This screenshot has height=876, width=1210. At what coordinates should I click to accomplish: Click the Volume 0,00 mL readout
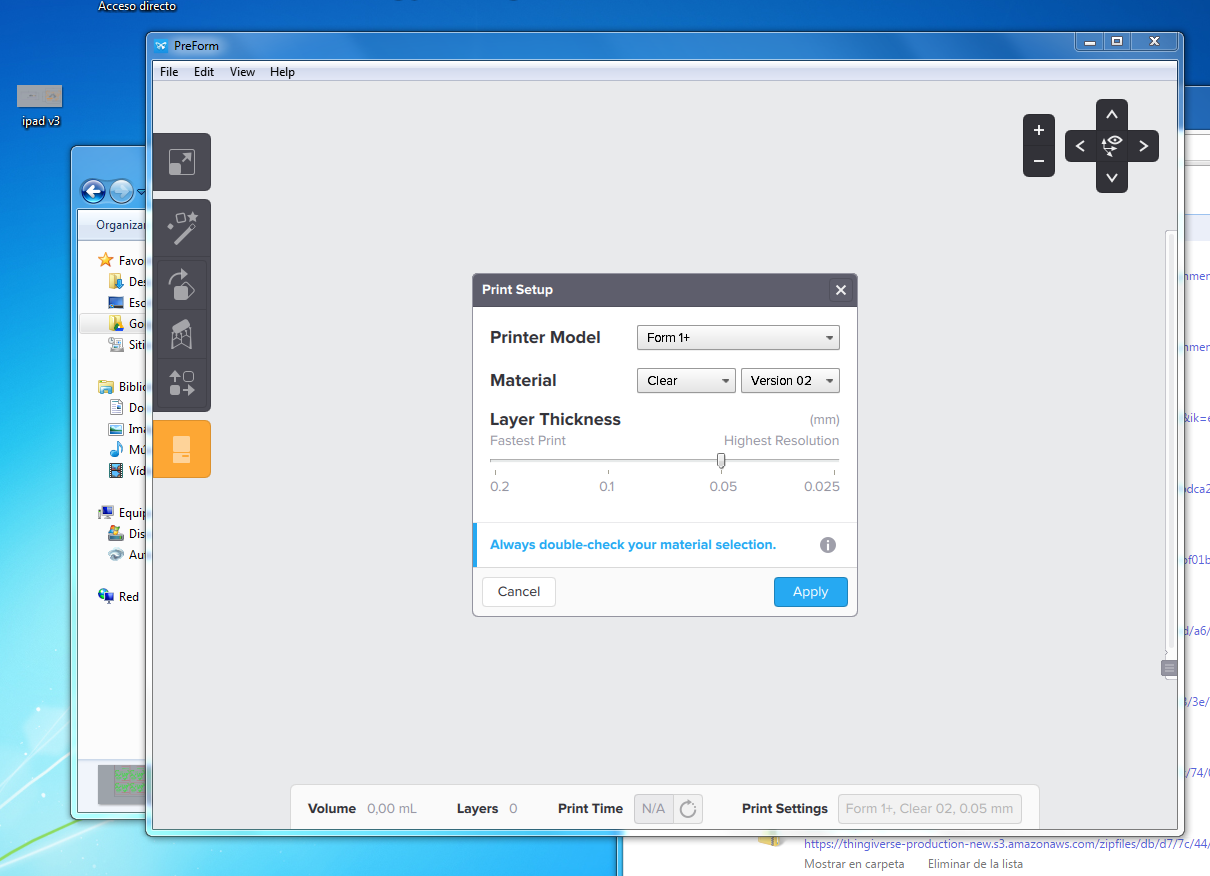pos(362,809)
